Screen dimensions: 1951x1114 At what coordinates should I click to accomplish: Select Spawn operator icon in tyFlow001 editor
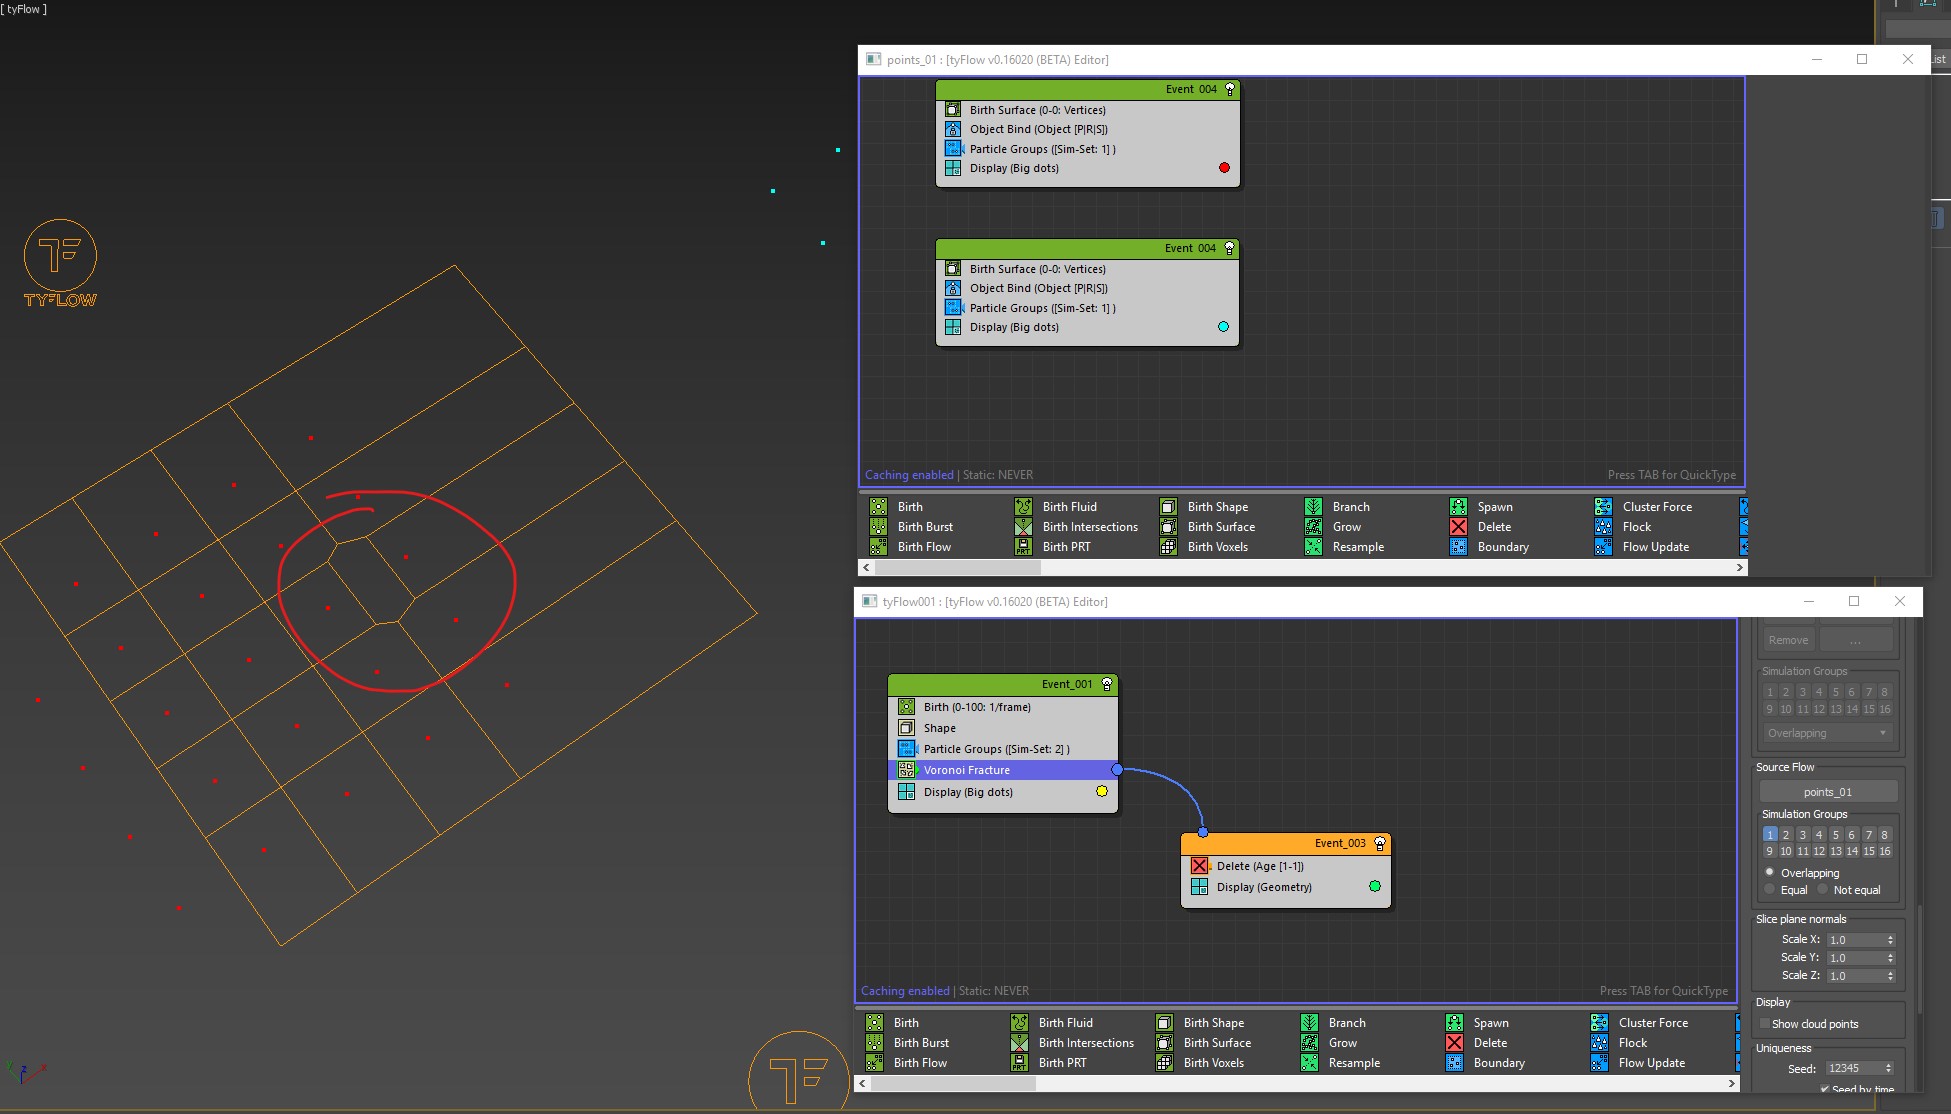(1454, 1023)
